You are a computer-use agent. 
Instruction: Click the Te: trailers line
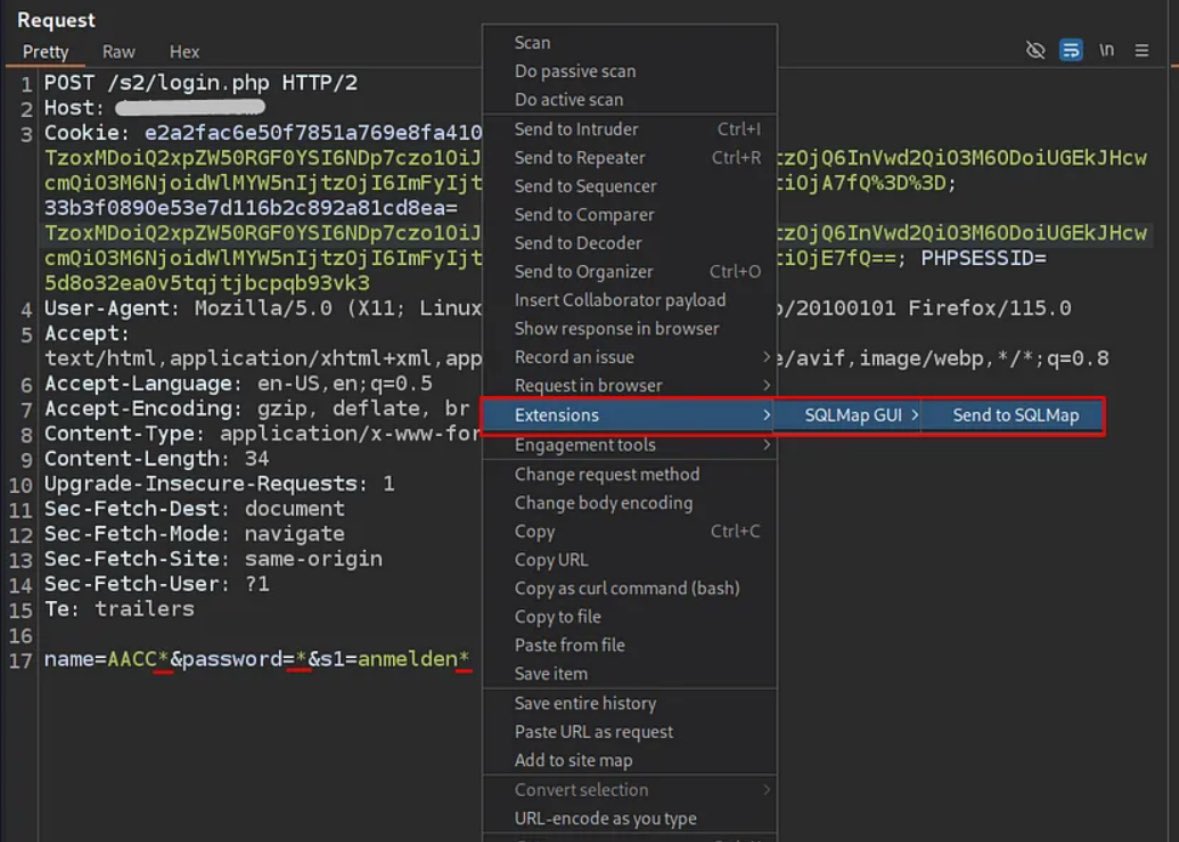coord(119,610)
